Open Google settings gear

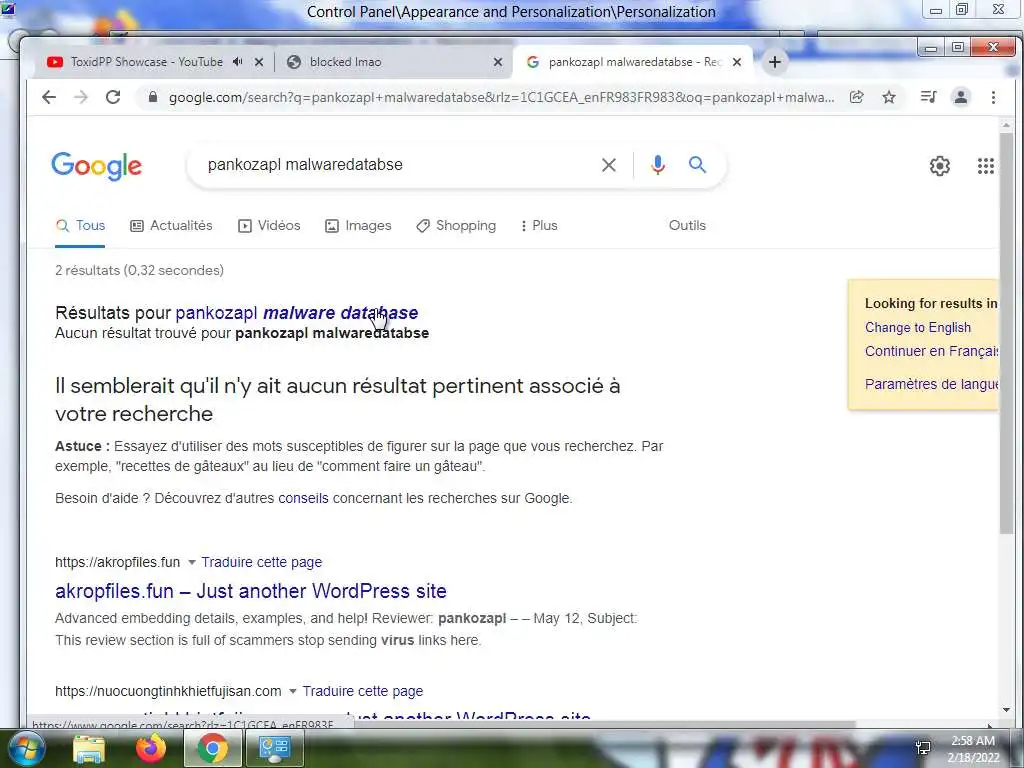pyautogui.click(x=940, y=166)
